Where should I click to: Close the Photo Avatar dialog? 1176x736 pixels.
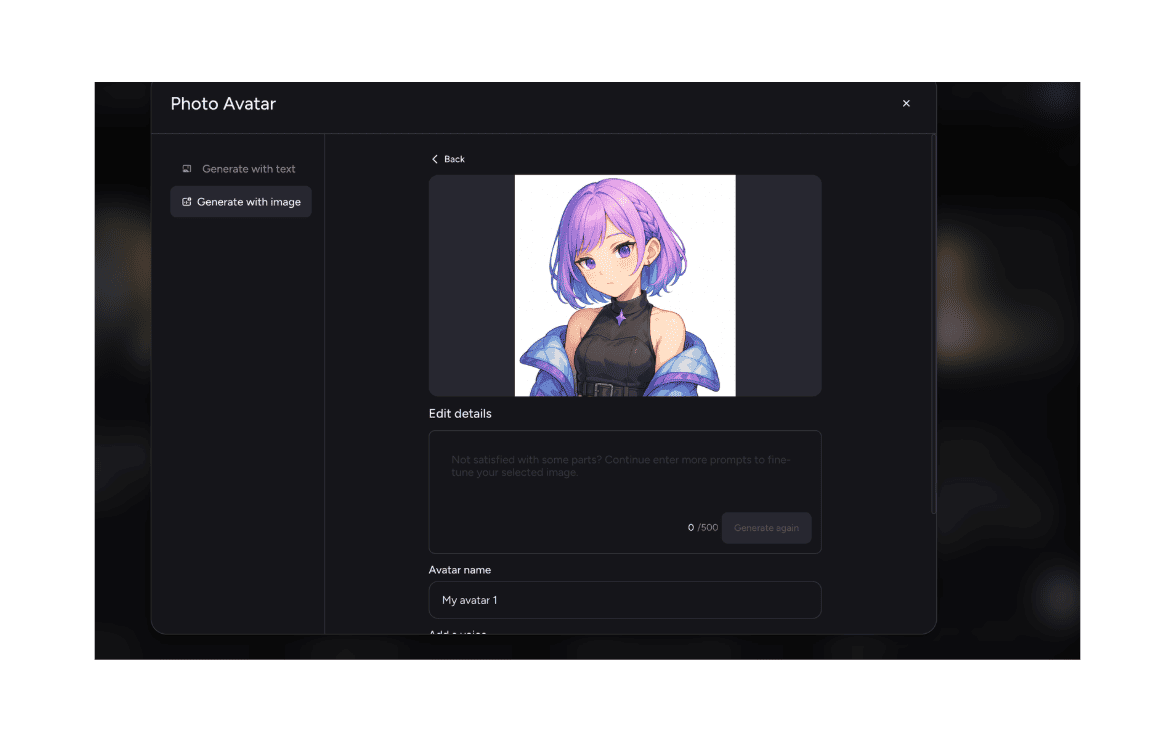[x=906, y=103]
